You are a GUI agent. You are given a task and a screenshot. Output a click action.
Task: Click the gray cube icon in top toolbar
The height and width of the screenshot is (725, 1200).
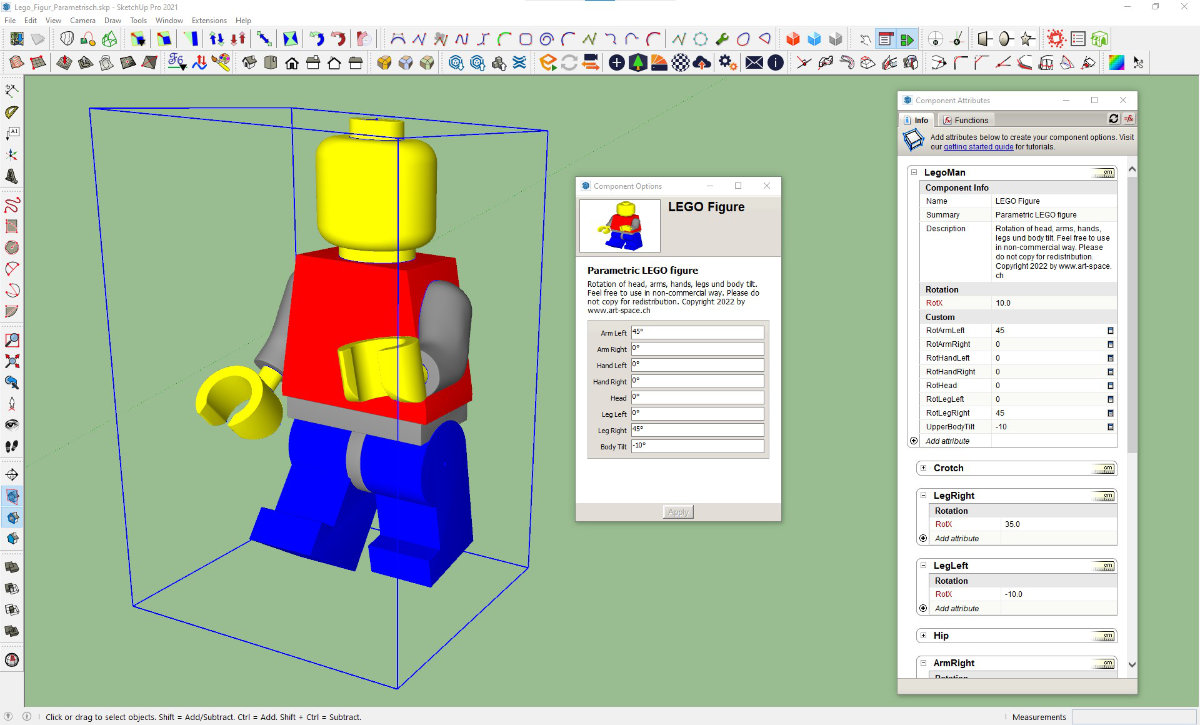tap(835, 39)
